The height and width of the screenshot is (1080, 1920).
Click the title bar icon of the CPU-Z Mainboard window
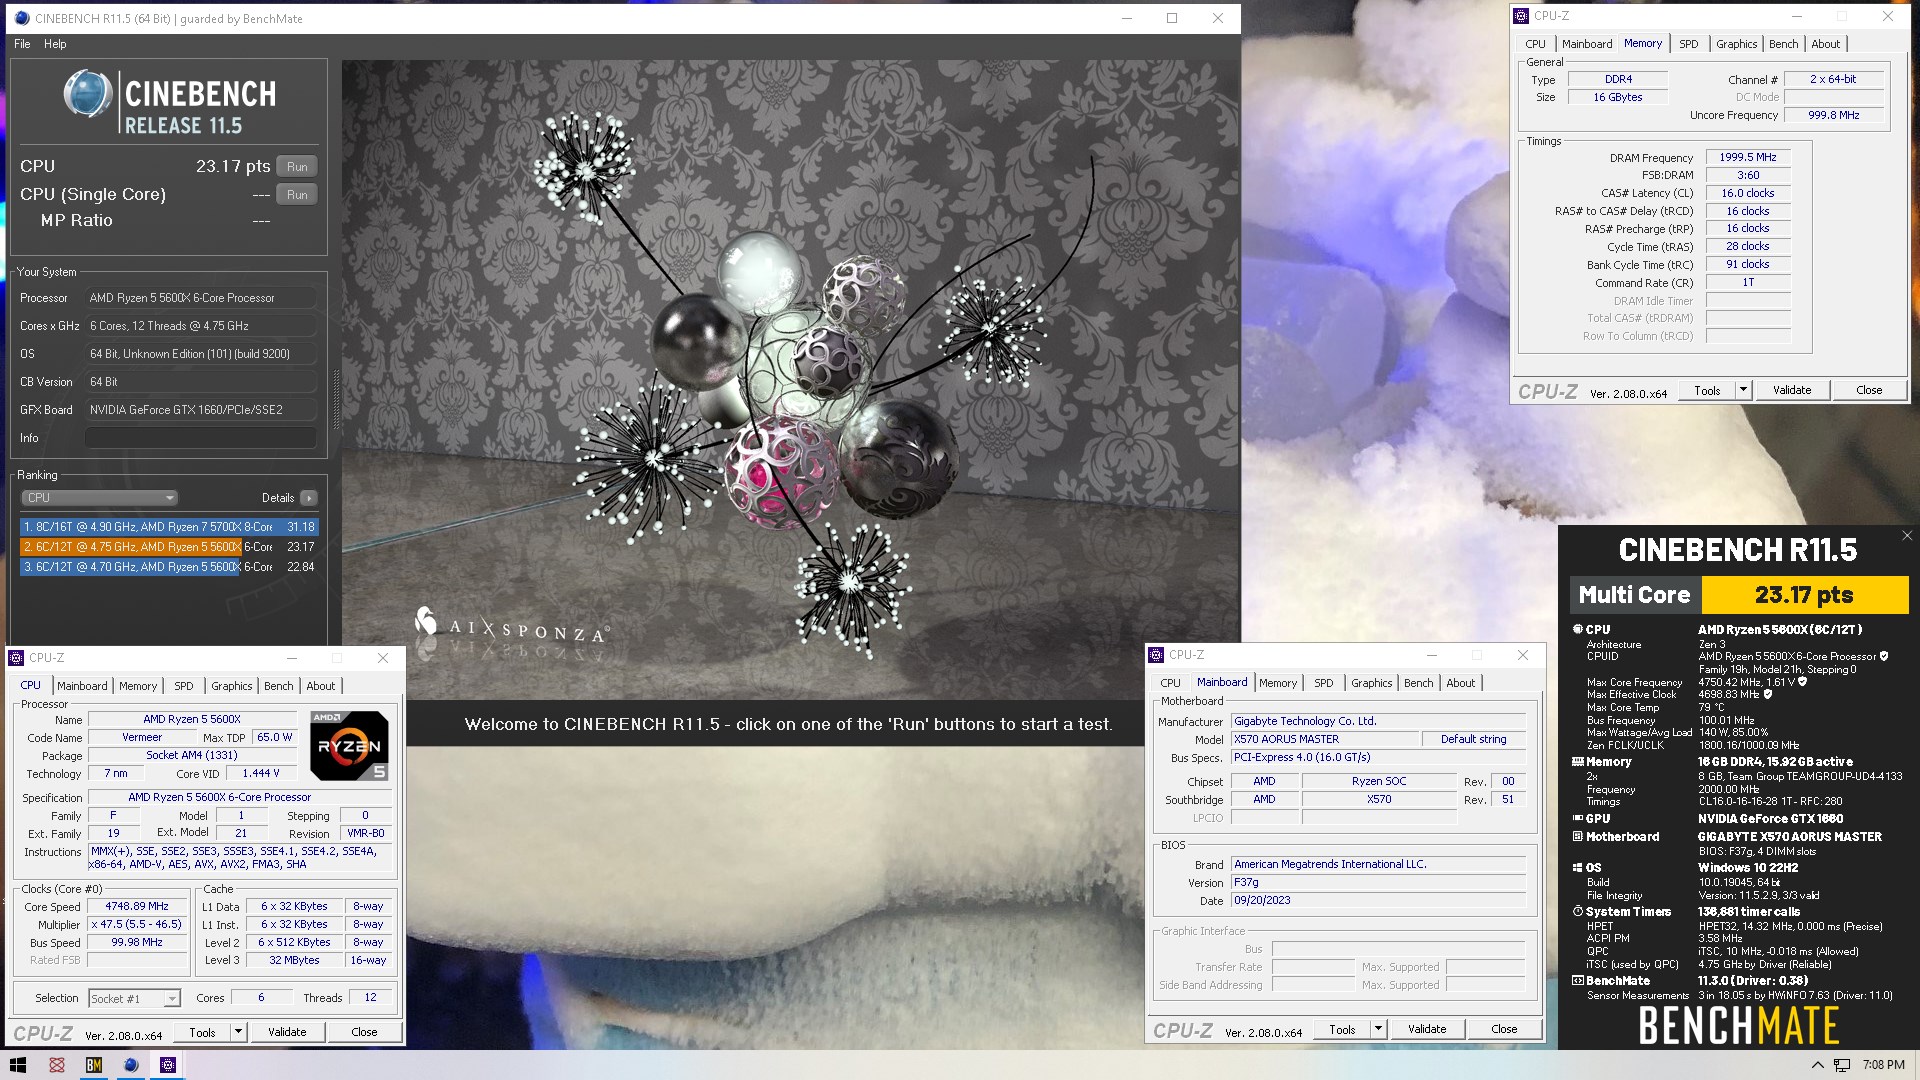(1156, 655)
